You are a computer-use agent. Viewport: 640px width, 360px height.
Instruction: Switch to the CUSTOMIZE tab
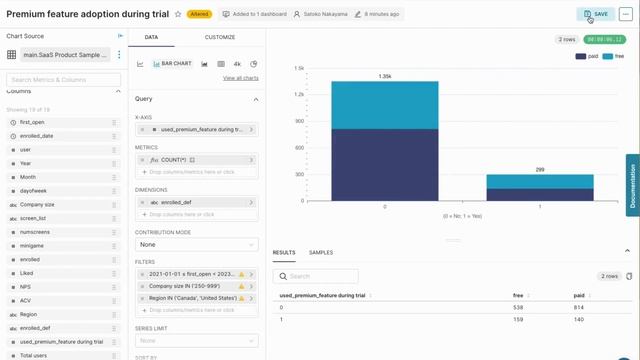coord(220,37)
